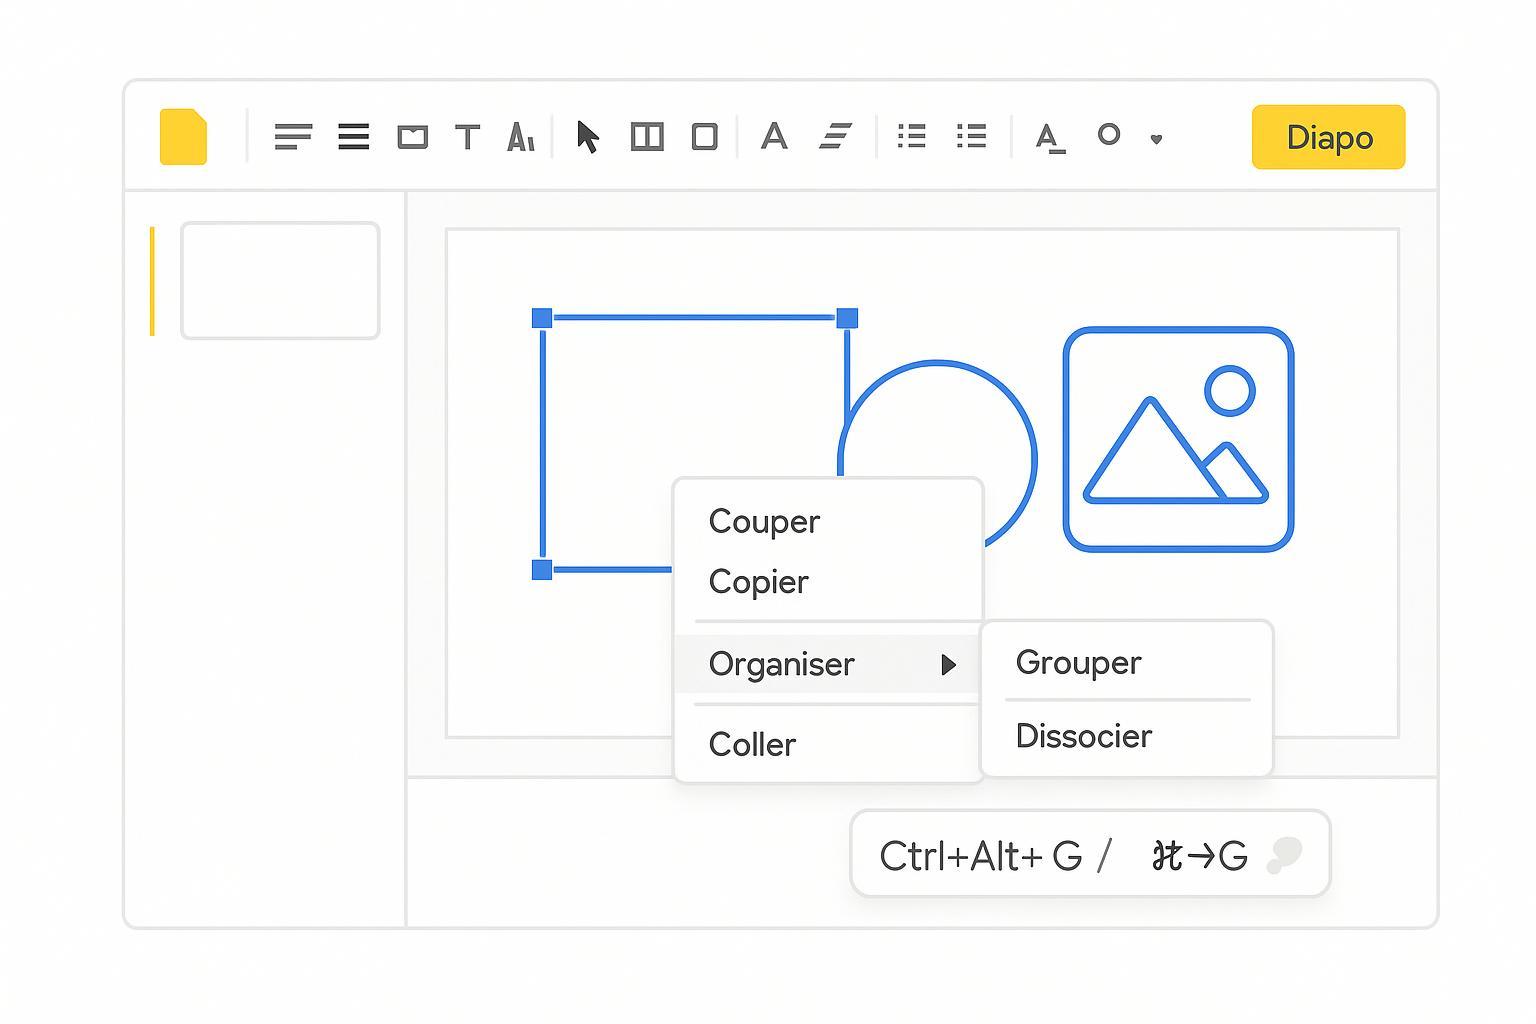Click the yellow Diapo button
Viewport: 1536px width, 1024px height.
1328,137
